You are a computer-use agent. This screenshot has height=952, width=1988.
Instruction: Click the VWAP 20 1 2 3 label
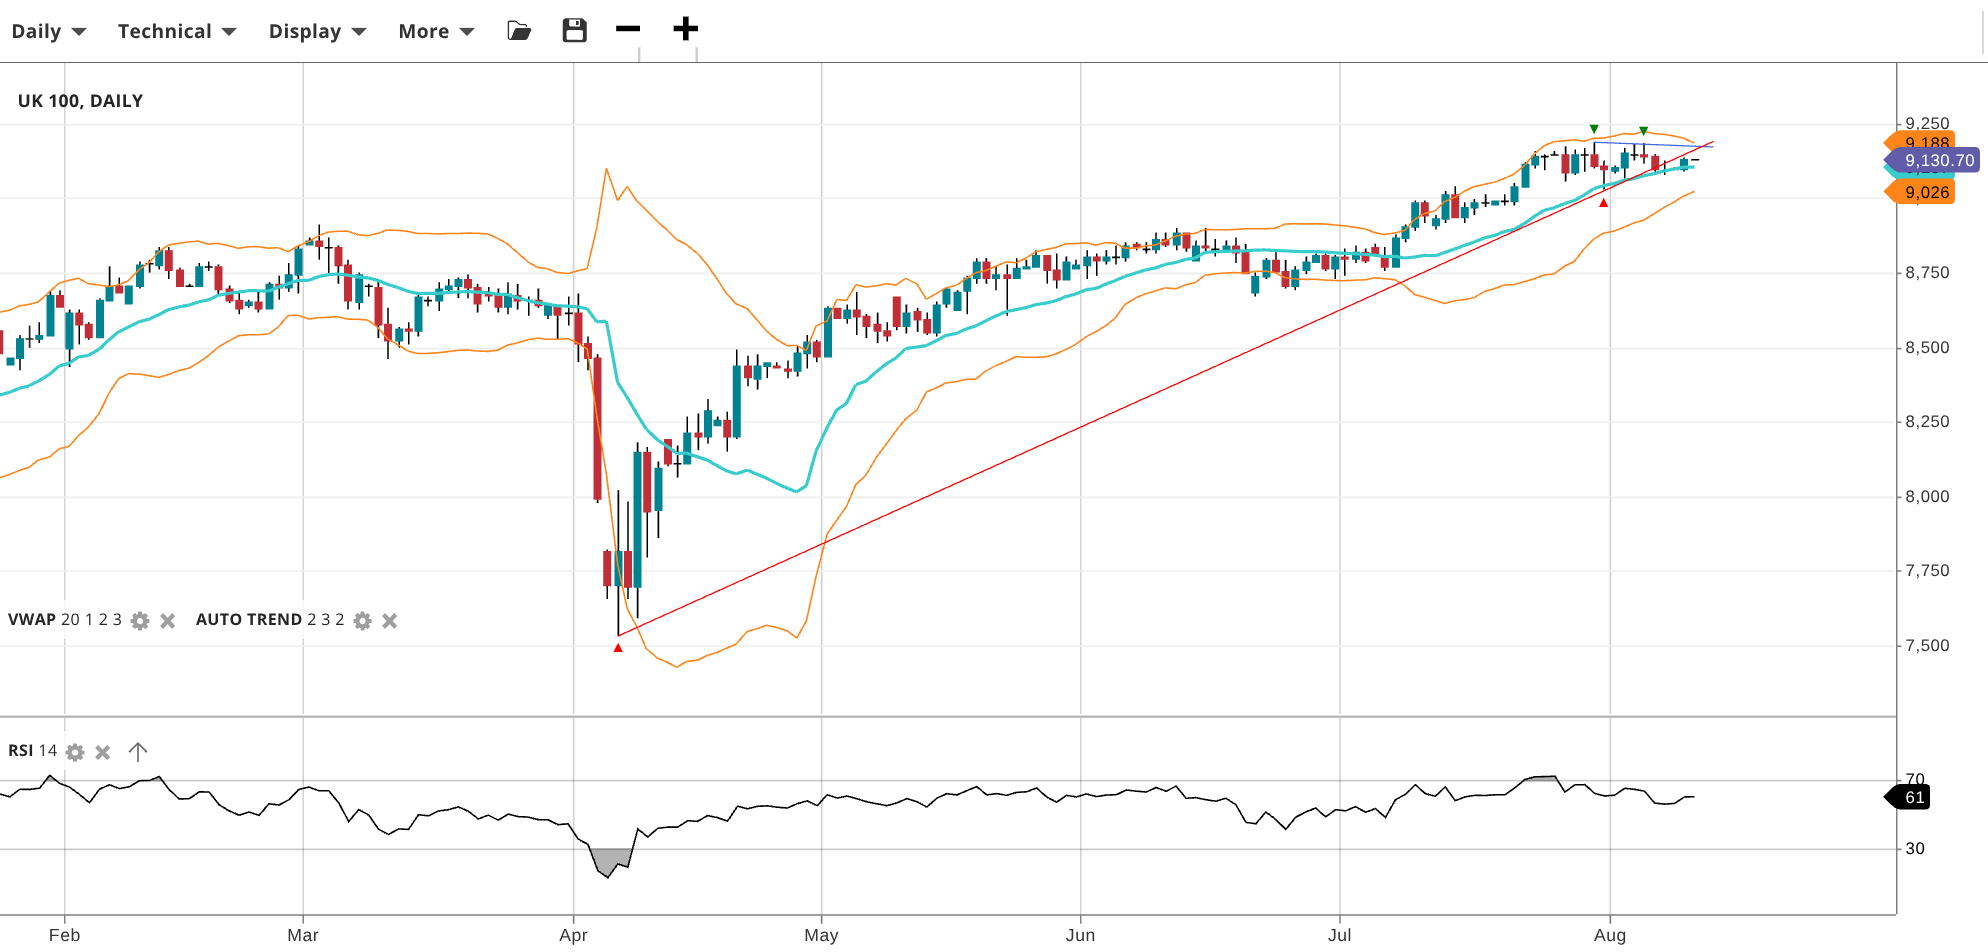coord(64,620)
